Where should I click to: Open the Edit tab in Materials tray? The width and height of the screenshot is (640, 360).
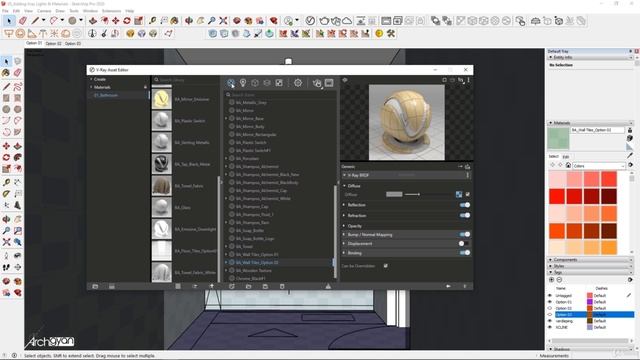[566, 156]
